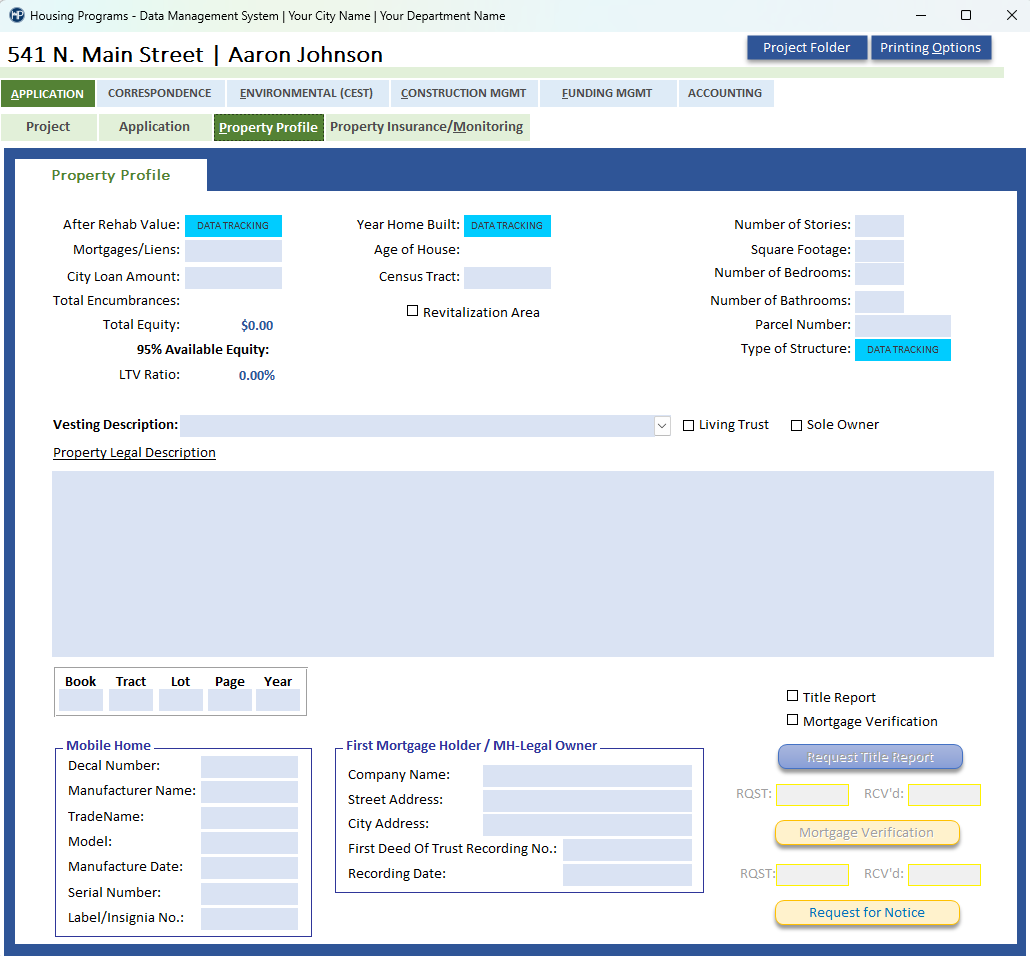Check the Title Report checkbox
Screen dimensions: 1030x956
[x=793, y=696]
